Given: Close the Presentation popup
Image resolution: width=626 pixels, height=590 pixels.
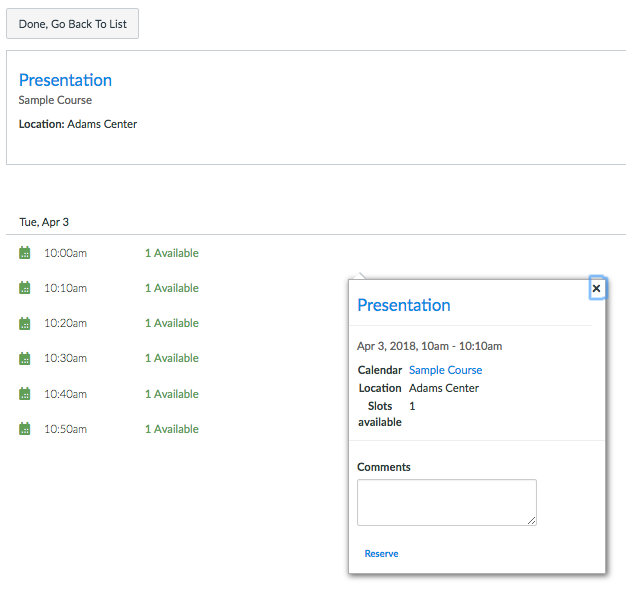Looking at the screenshot, I should pyautogui.click(x=596, y=288).
